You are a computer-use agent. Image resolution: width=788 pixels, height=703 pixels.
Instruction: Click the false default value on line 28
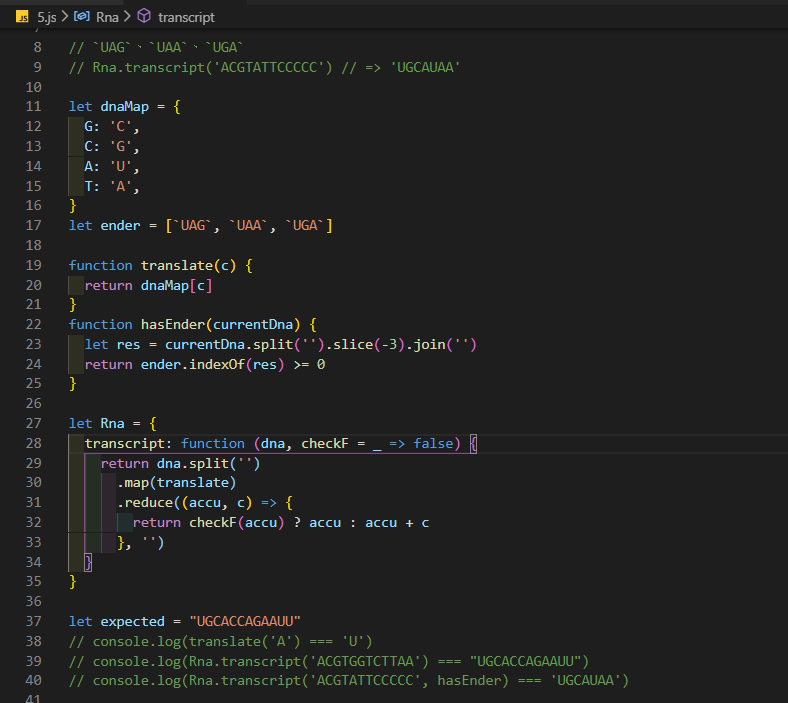tap(433, 444)
